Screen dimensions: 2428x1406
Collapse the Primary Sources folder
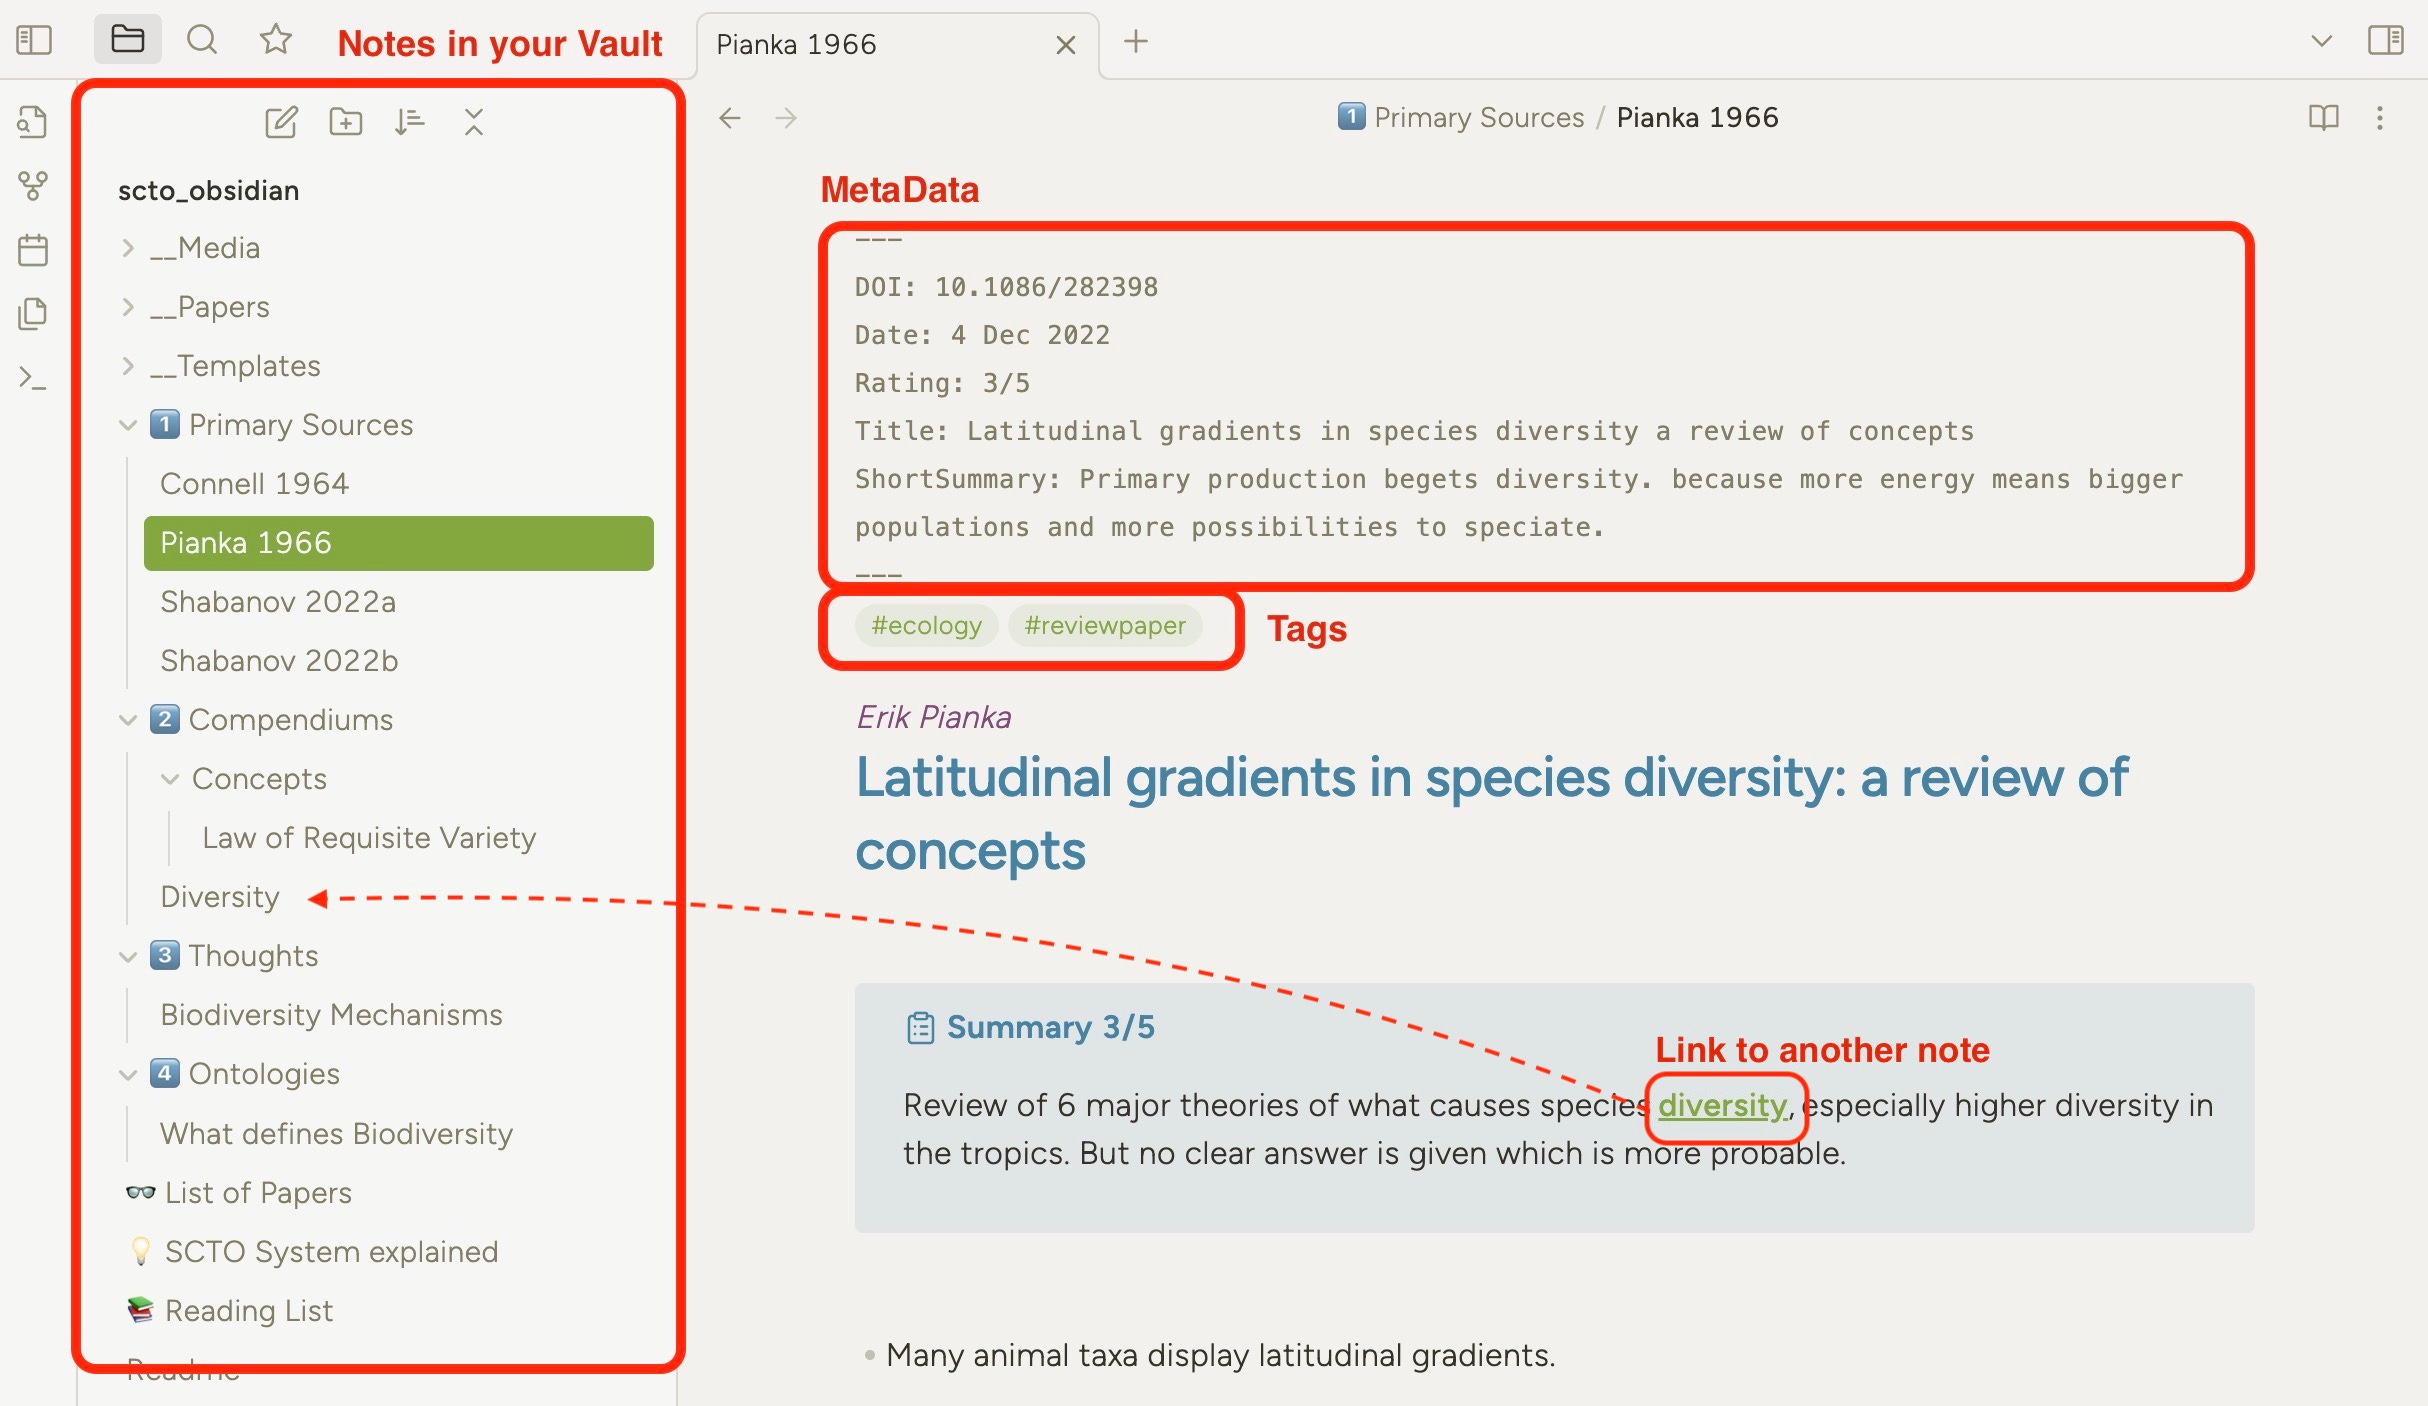coord(128,425)
